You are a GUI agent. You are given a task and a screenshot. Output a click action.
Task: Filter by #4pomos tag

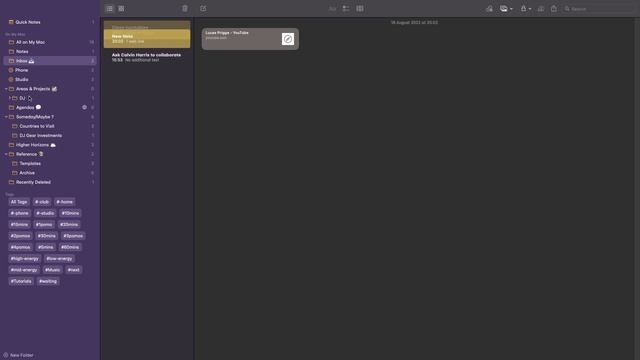click(x=20, y=247)
